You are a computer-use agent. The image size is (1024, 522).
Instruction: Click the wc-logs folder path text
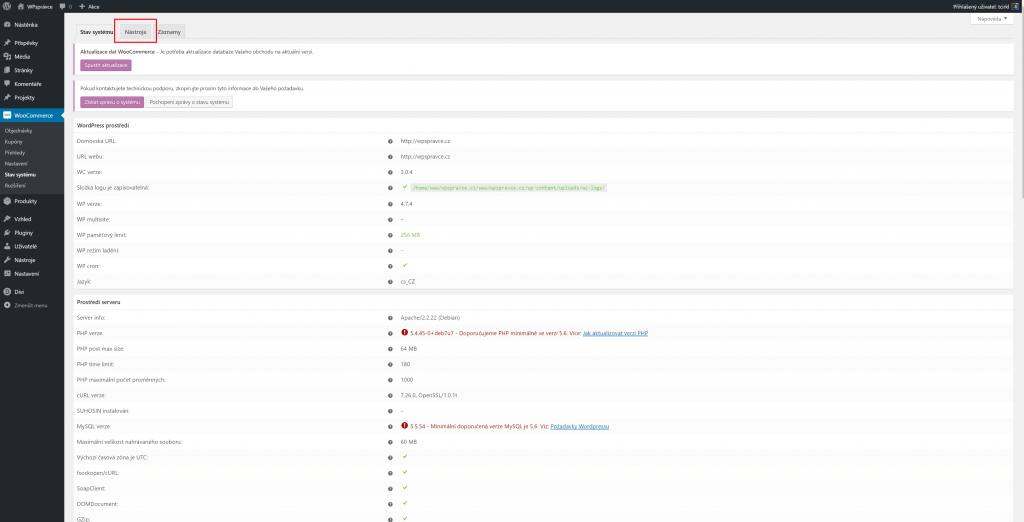[509, 188]
